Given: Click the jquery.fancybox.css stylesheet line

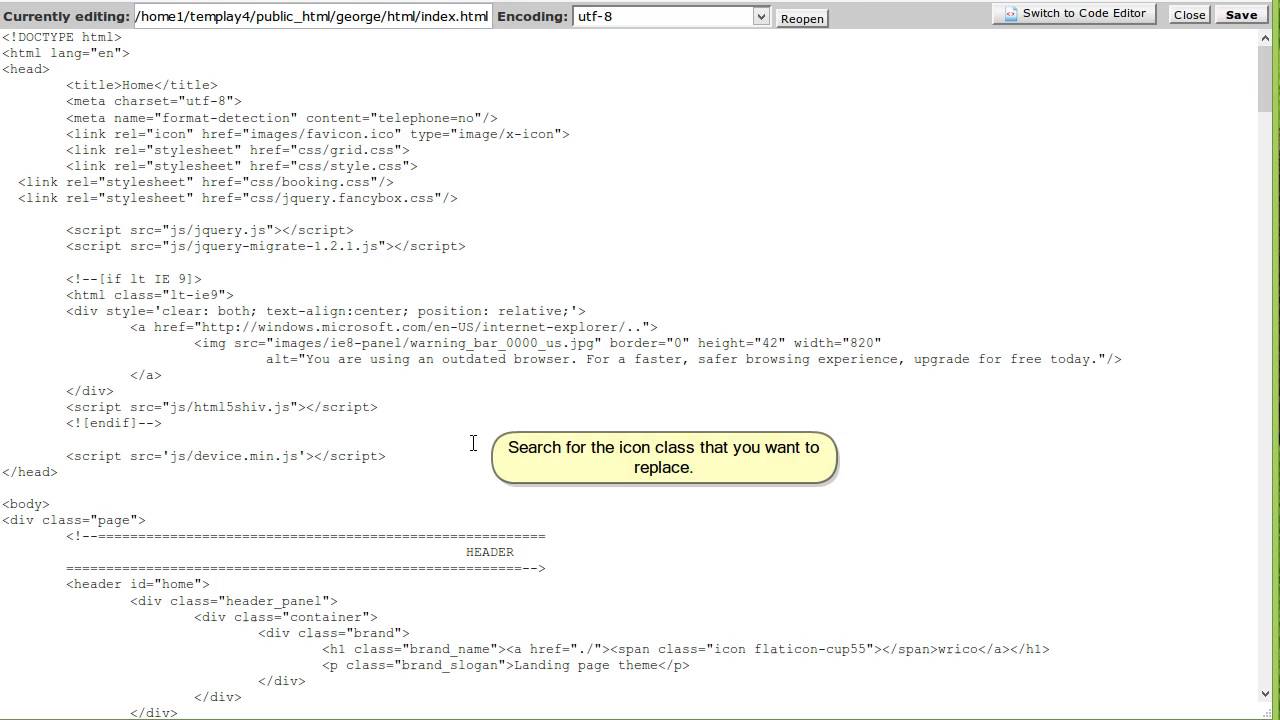Looking at the screenshot, I should pos(238,198).
